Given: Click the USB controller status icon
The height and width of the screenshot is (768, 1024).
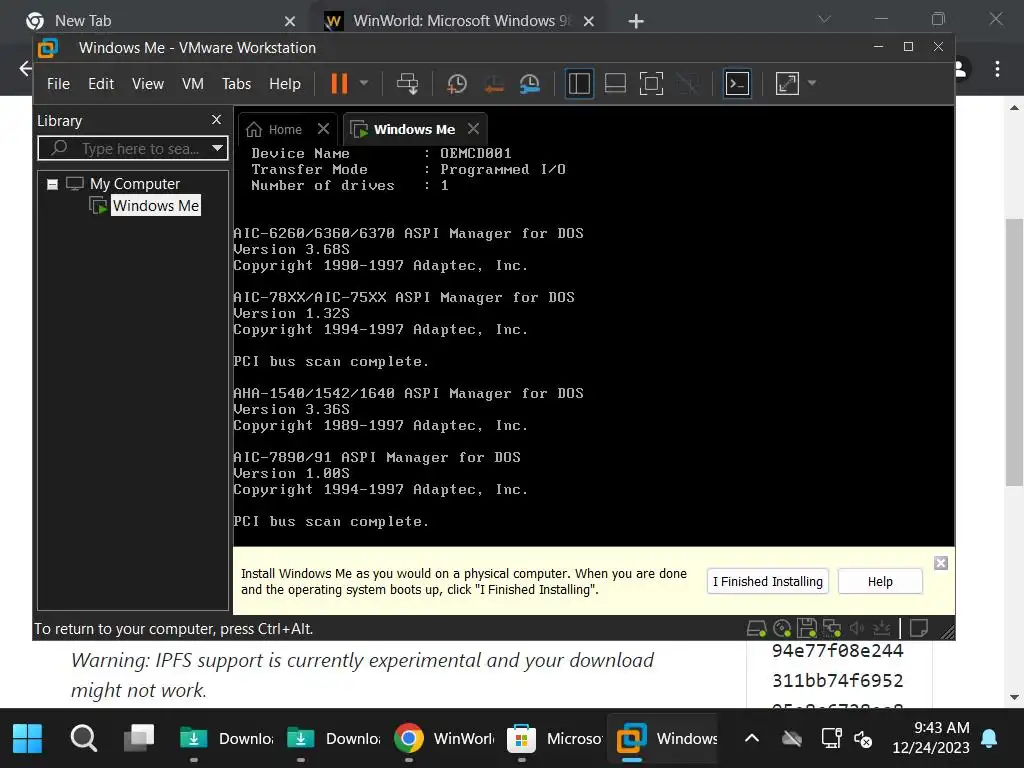Looking at the screenshot, I should point(881,628).
